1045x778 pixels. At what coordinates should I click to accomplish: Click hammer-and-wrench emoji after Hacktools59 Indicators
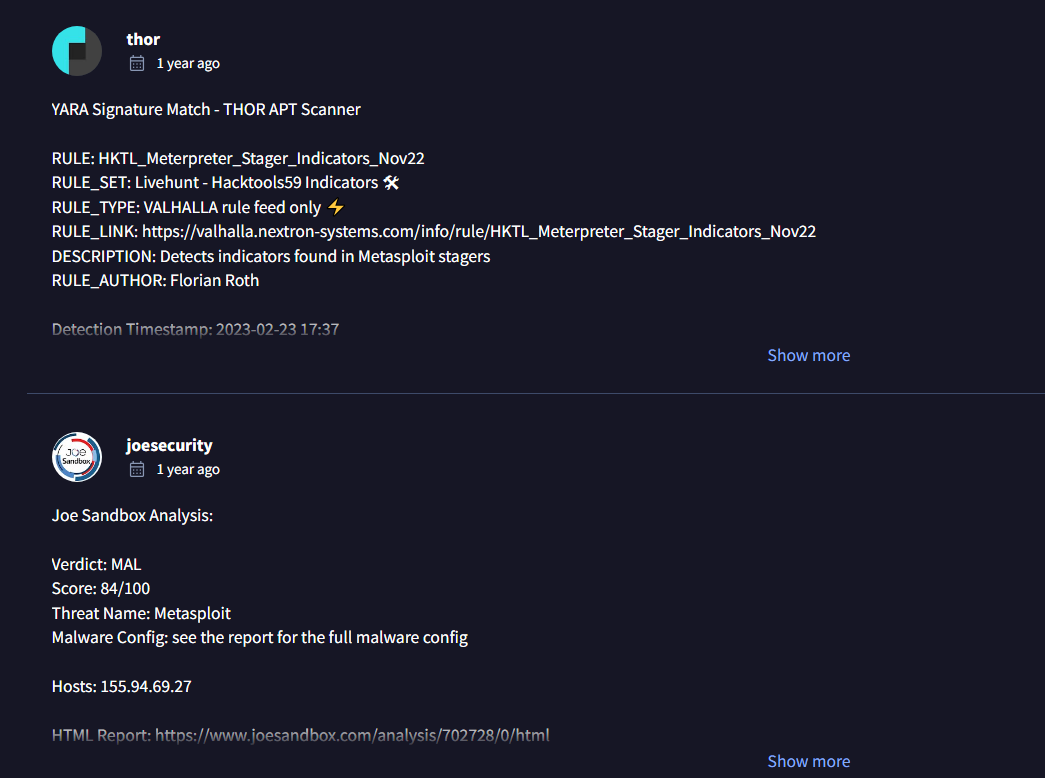[x=391, y=183]
